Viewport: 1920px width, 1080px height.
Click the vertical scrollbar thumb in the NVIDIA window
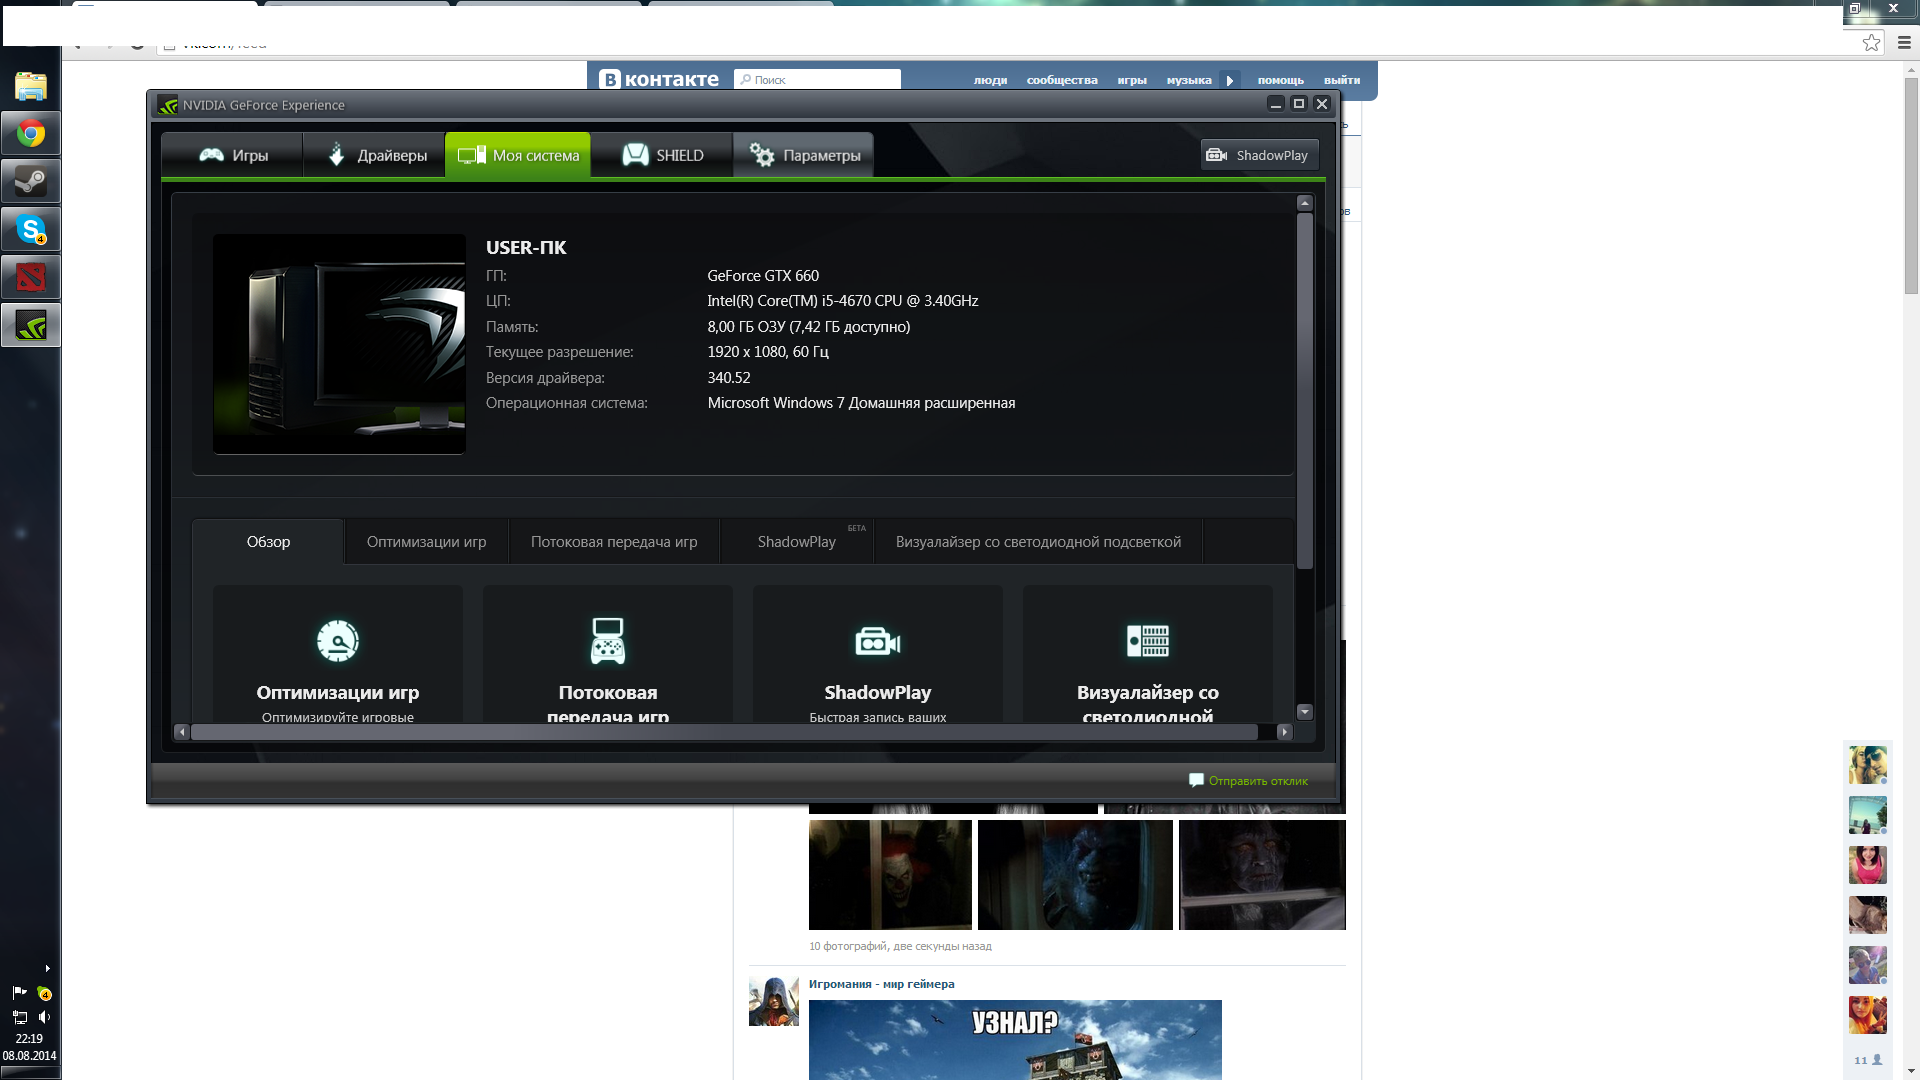tap(1304, 390)
